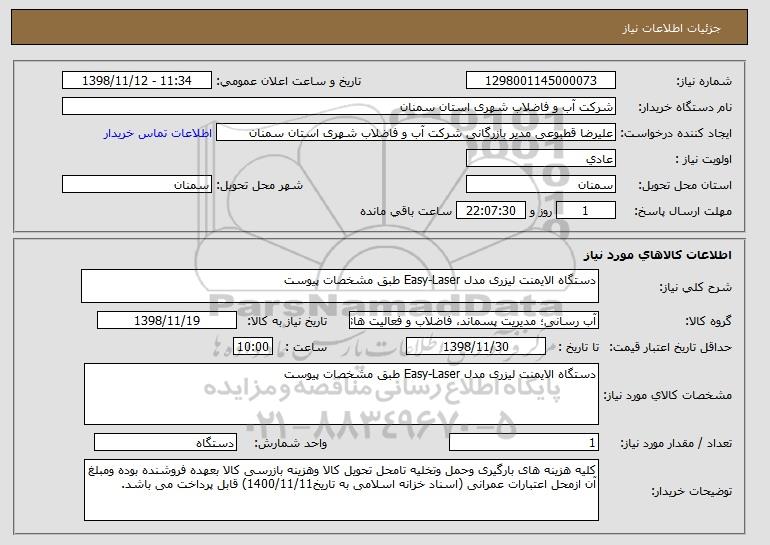The image size is (770, 545).
Task: Select the remaining time field 22:07:30
Action: [x=491, y=211]
